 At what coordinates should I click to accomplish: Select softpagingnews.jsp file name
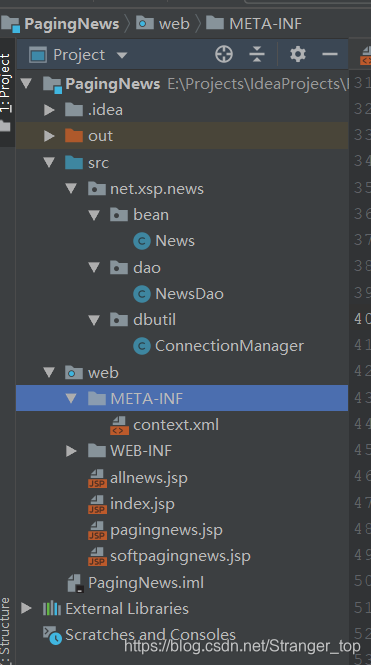pos(180,556)
